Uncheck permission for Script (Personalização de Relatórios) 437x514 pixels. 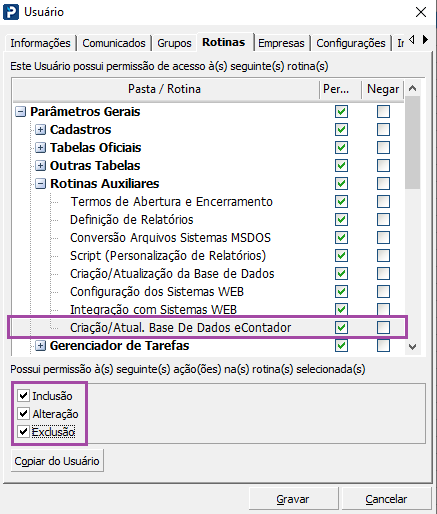tap(341, 256)
